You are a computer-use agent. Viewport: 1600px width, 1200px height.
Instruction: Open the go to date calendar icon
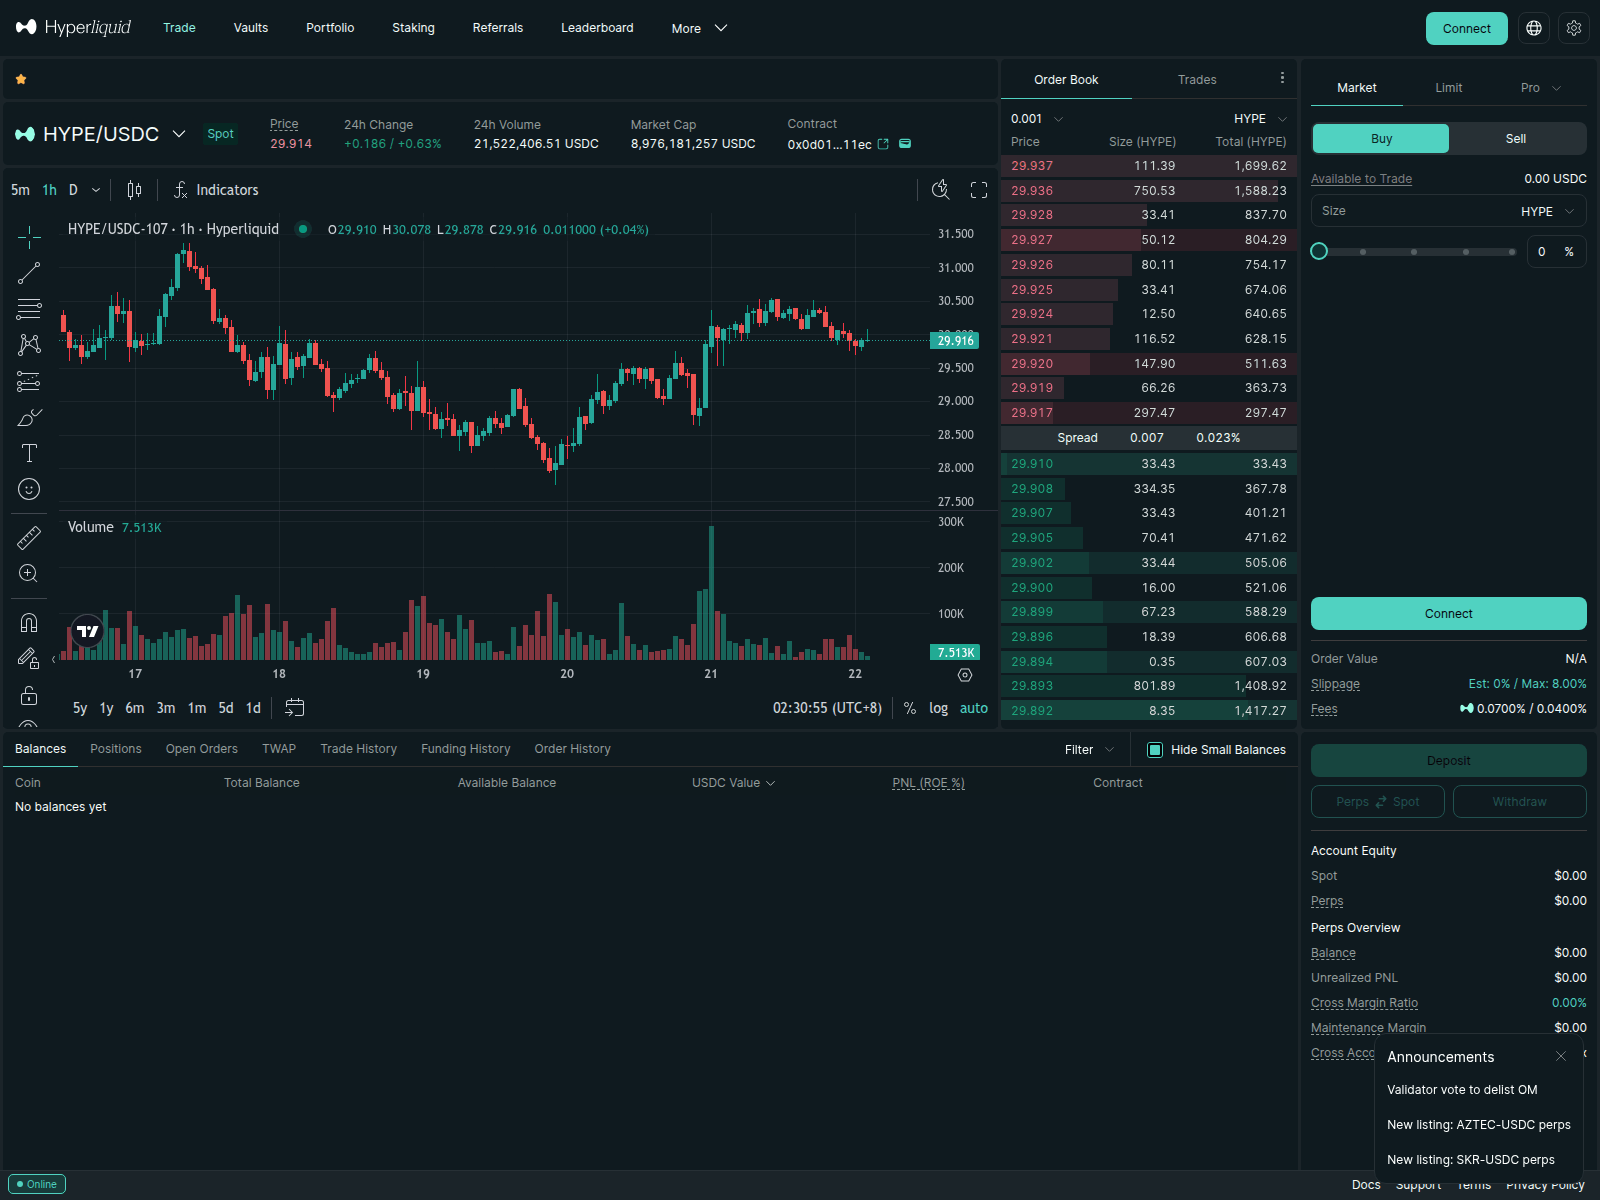click(x=294, y=708)
